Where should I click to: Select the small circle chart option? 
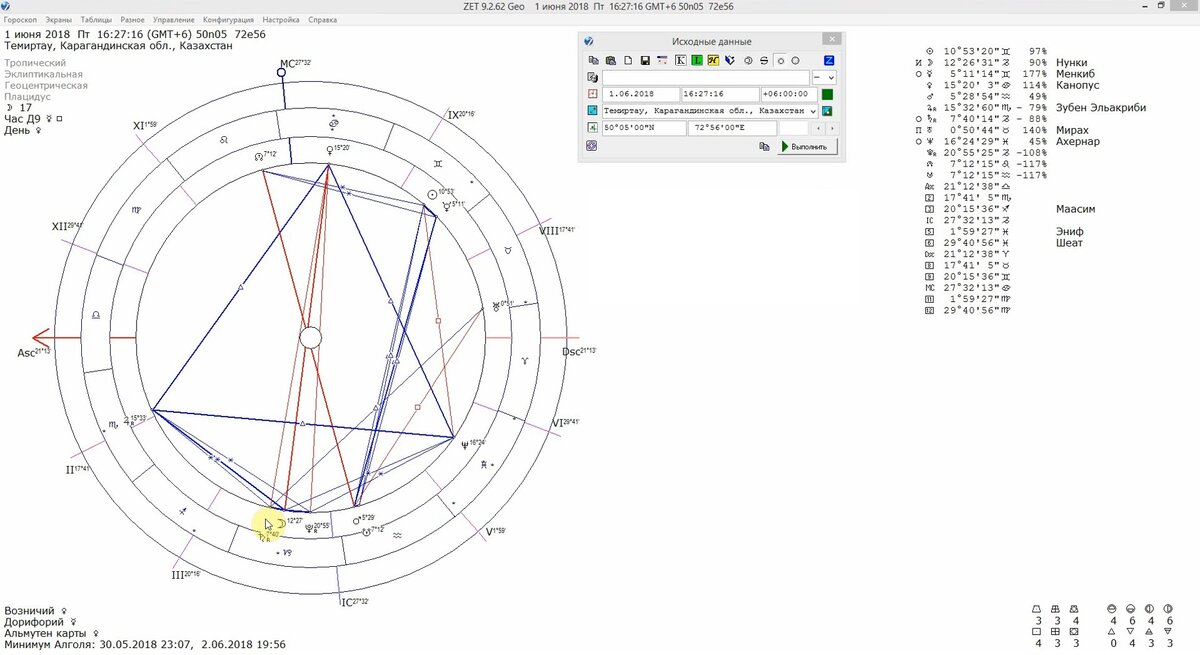click(780, 61)
